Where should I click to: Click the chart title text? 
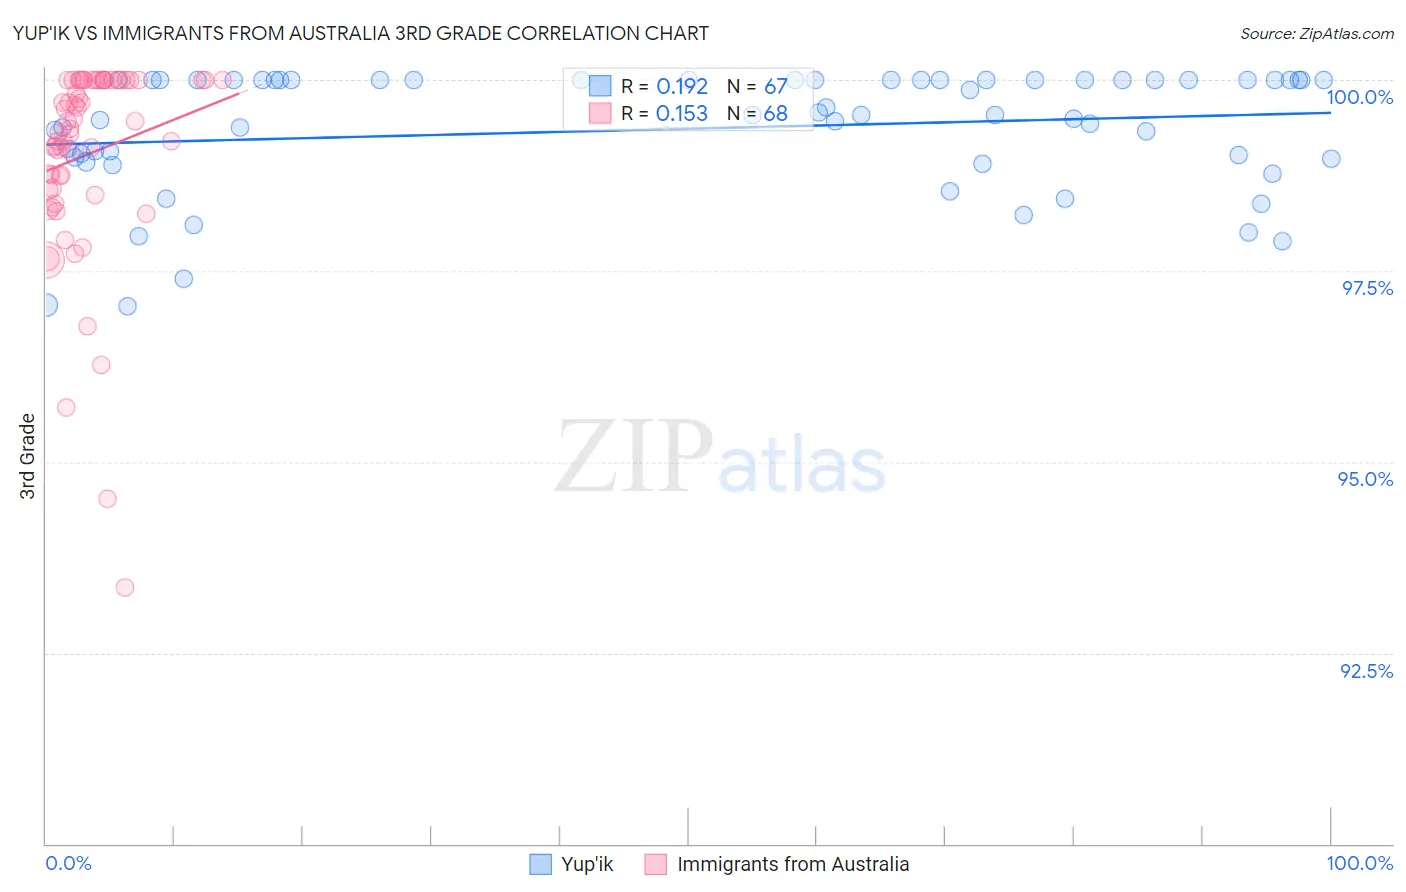click(361, 34)
